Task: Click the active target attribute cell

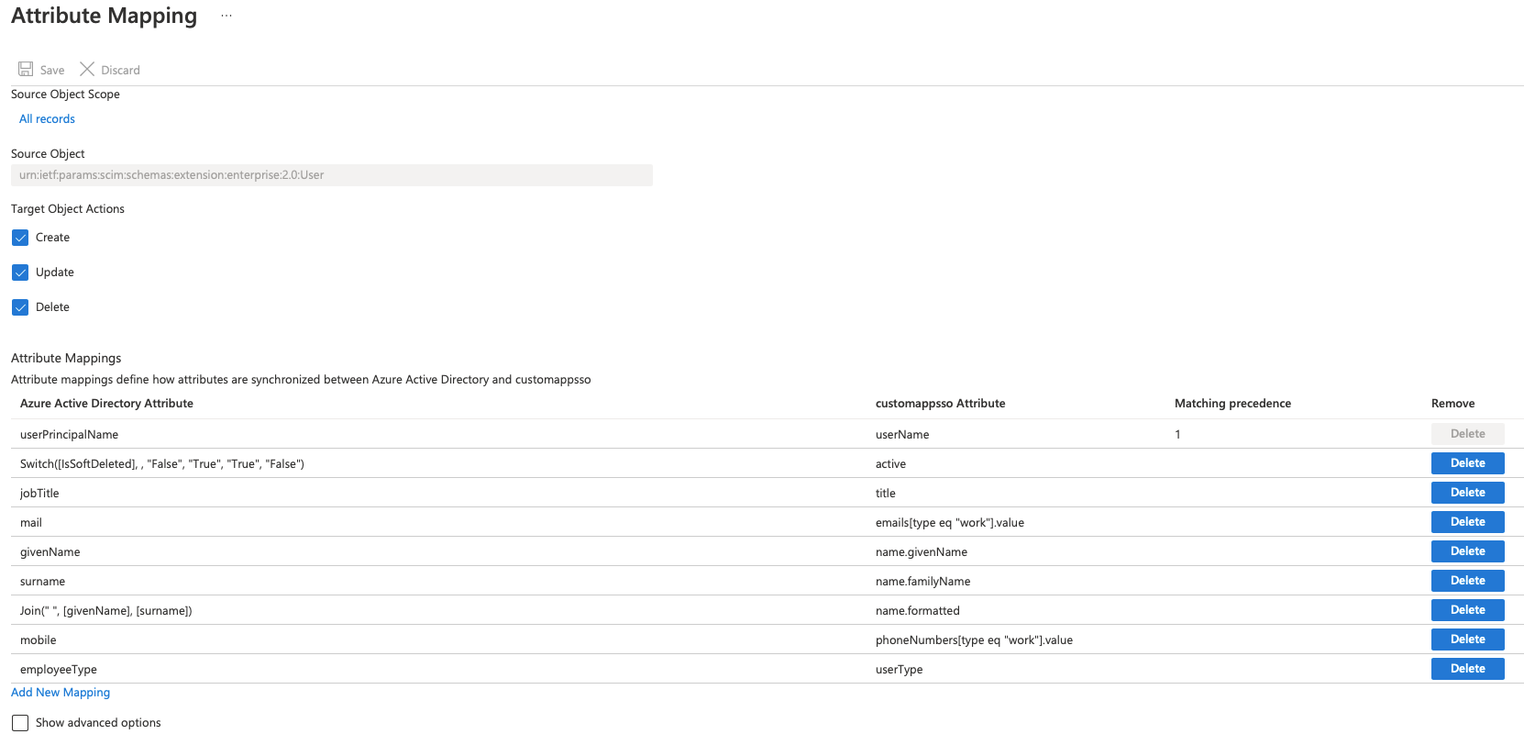Action: click(x=890, y=464)
